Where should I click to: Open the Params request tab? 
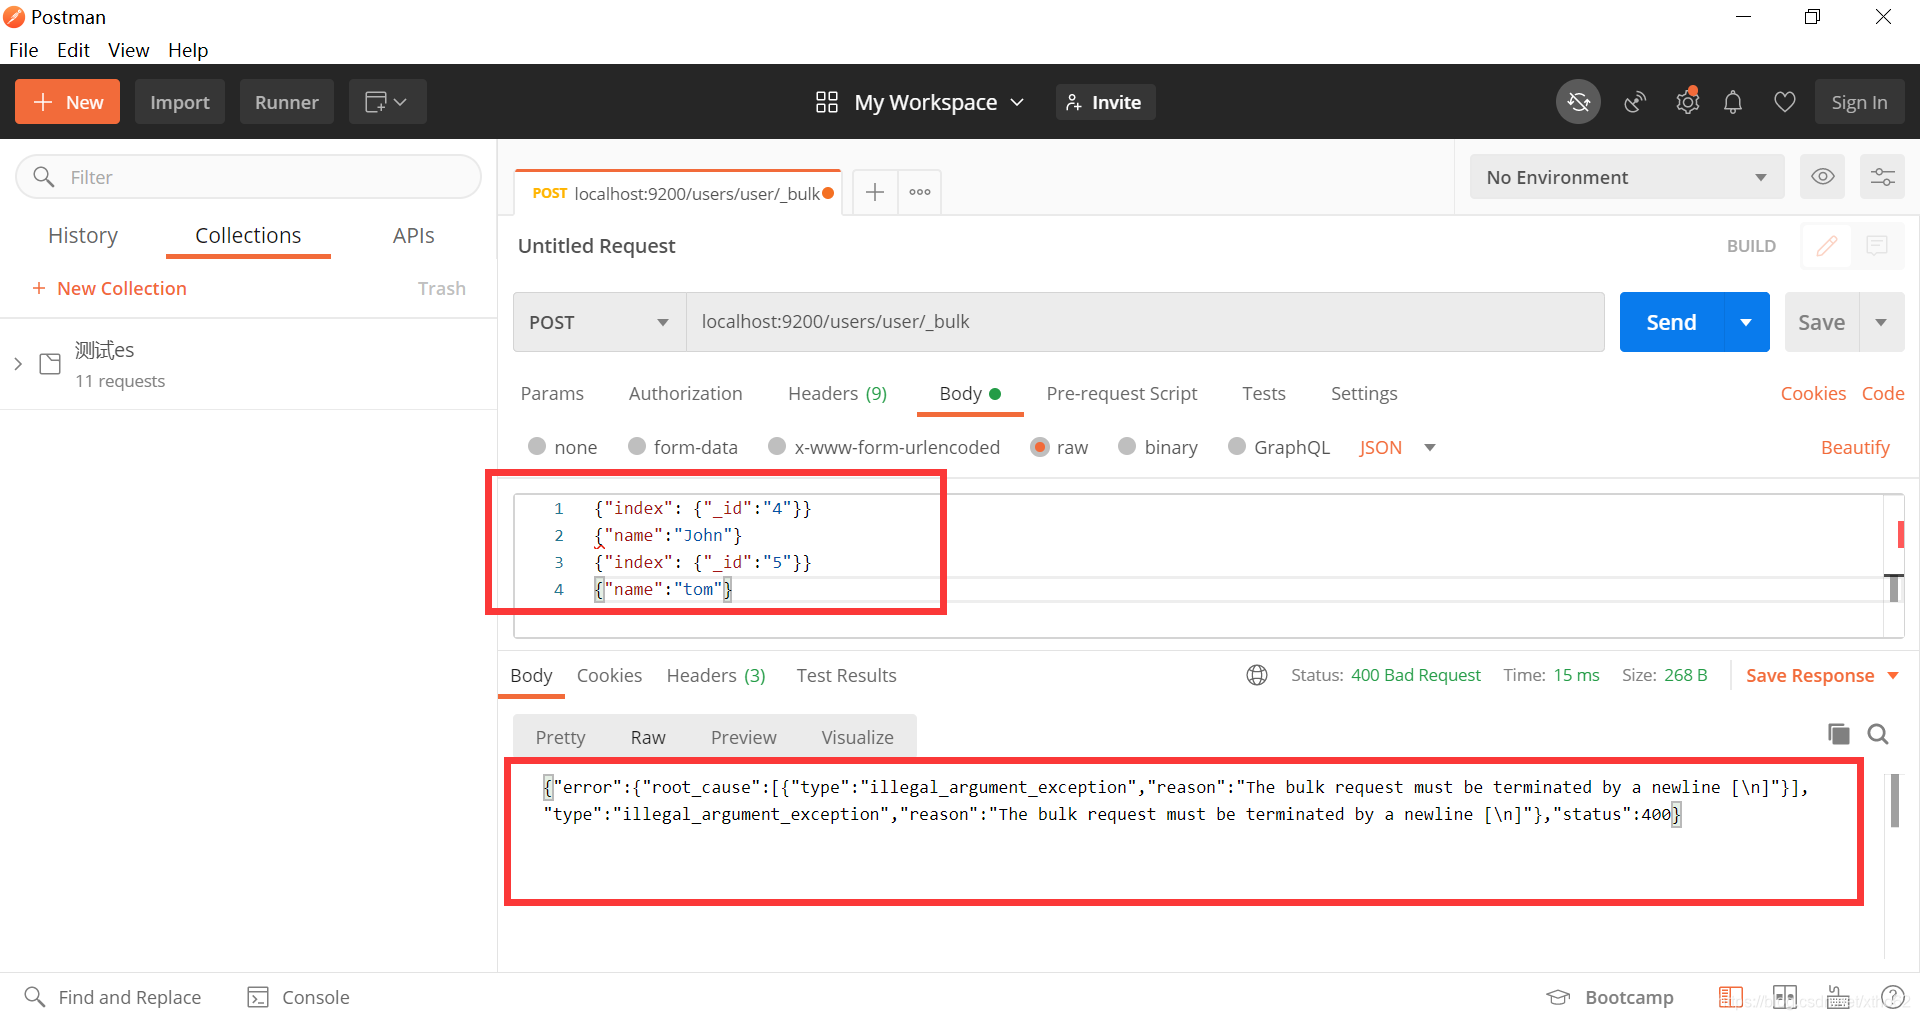coord(552,393)
